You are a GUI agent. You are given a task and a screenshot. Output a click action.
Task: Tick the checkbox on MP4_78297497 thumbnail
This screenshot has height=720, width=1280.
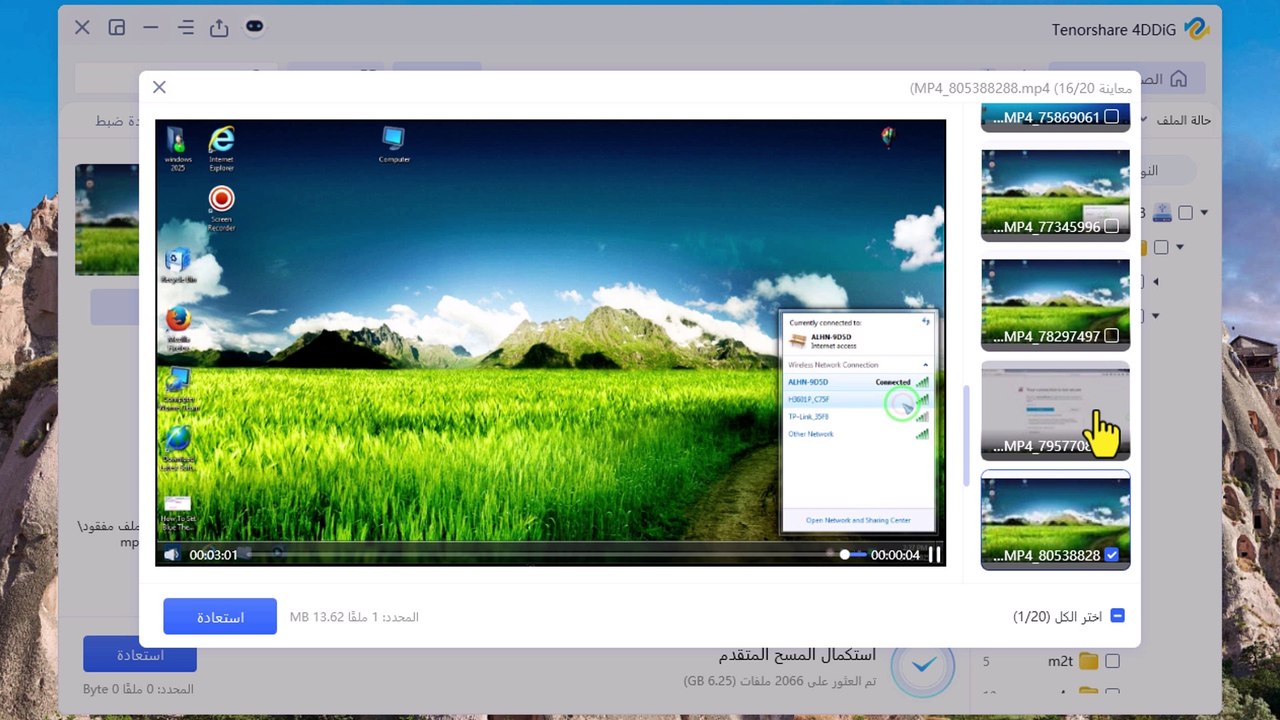[1111, 337]
